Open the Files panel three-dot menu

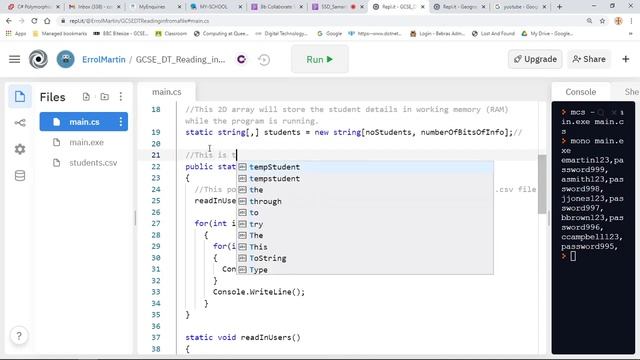click(x=121, y=97)
